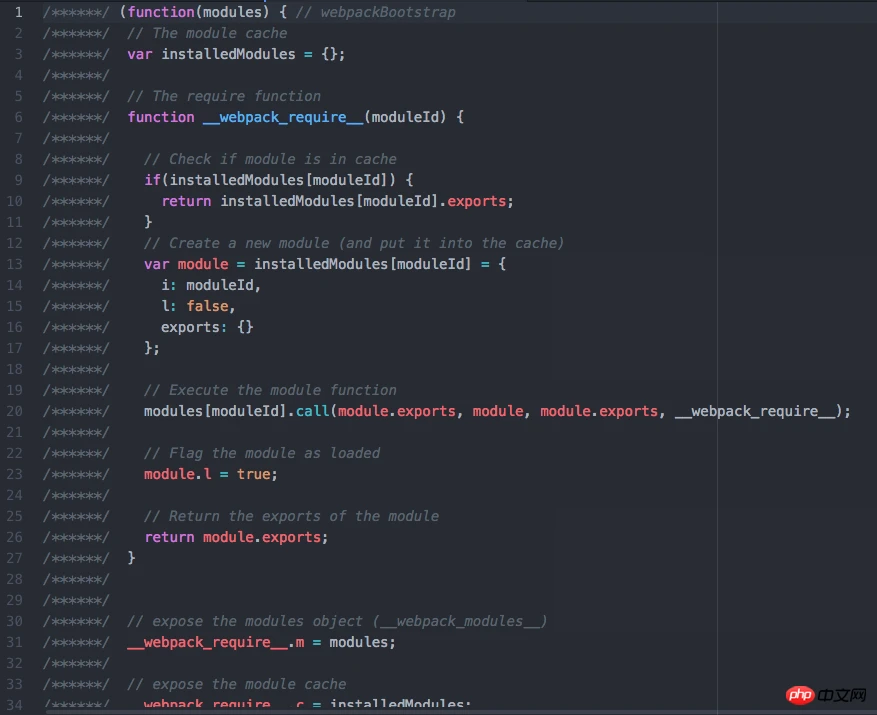Image resolution: width=877 pixels, height=715 pixels.
Task: Click '(moduleId)' parameter on line 6
Action: pos(406,117)
